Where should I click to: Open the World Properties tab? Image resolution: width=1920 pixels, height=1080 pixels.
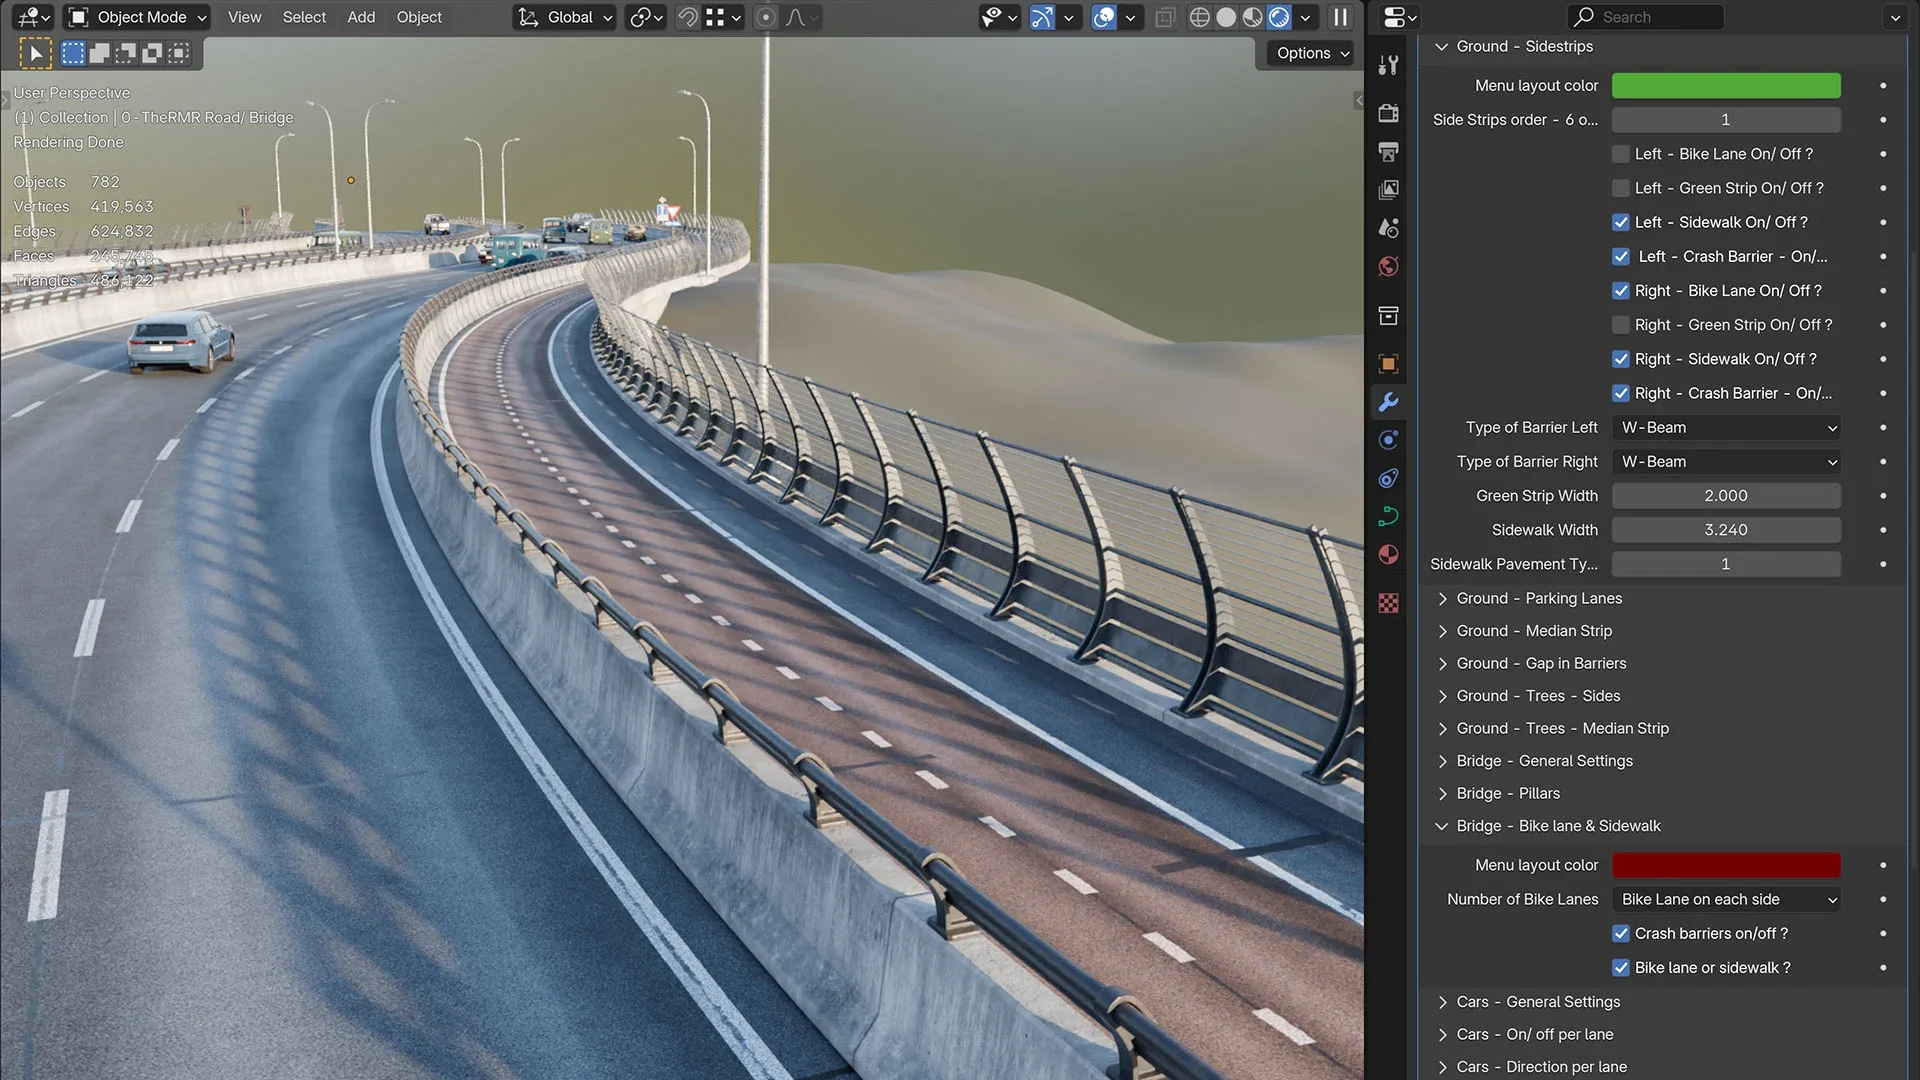pos(1388,266)
